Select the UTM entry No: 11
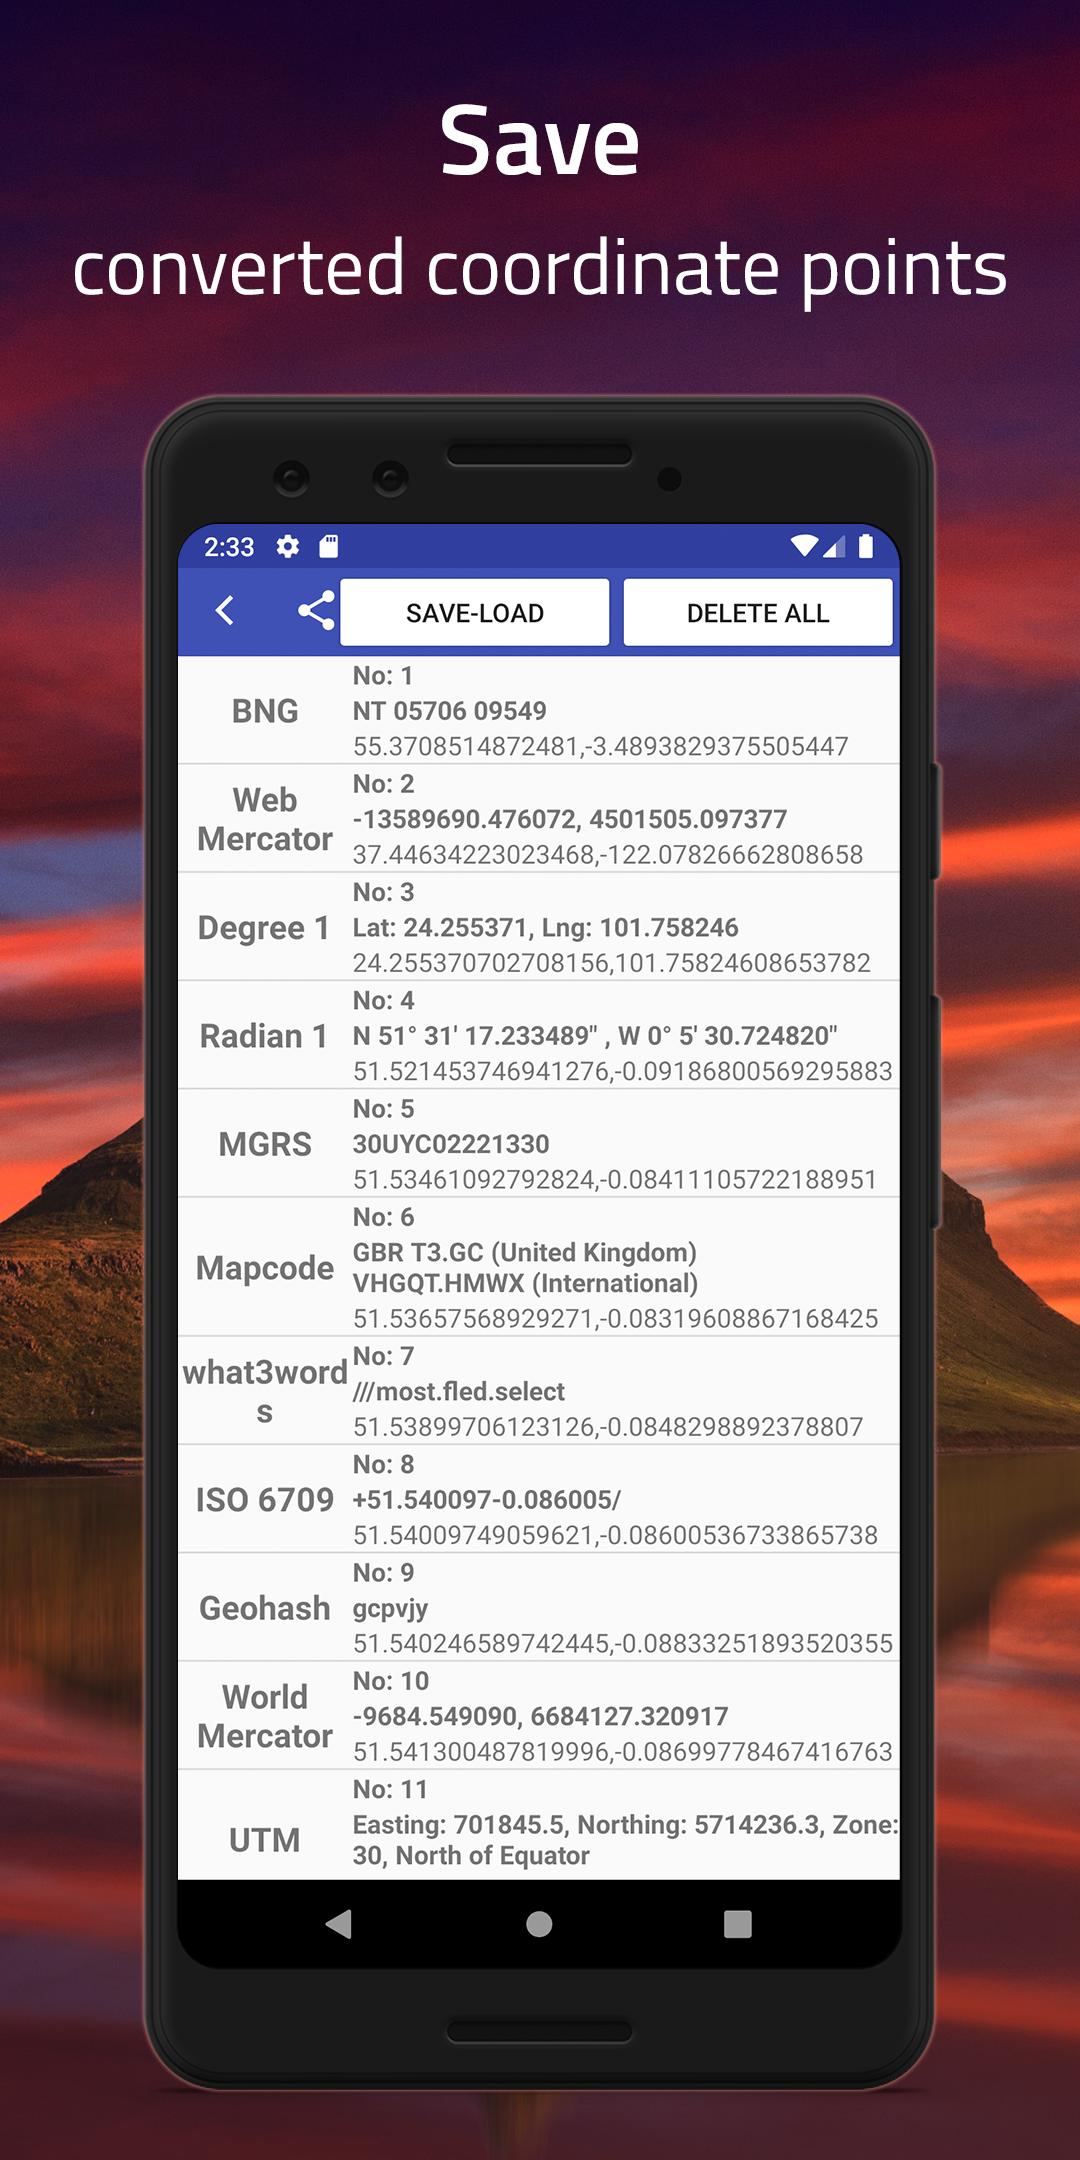This screenshot has height=2160, width=1080. 539,1825
